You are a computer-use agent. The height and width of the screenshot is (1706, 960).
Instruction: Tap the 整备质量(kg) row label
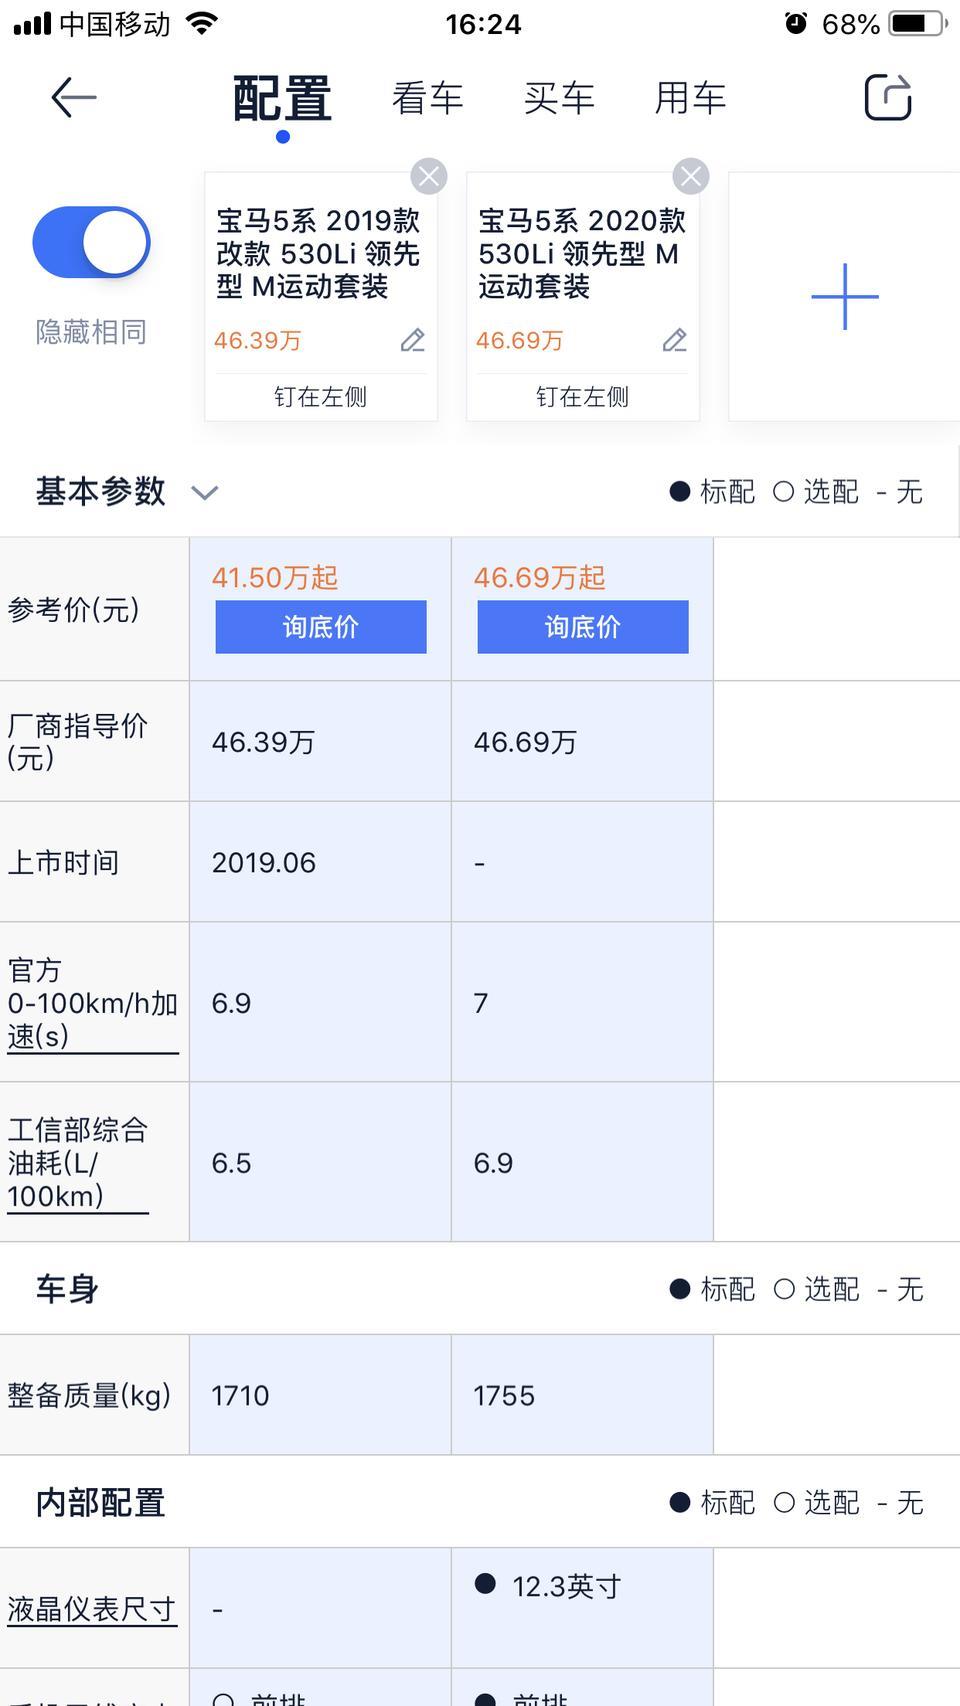(89, 1395)
